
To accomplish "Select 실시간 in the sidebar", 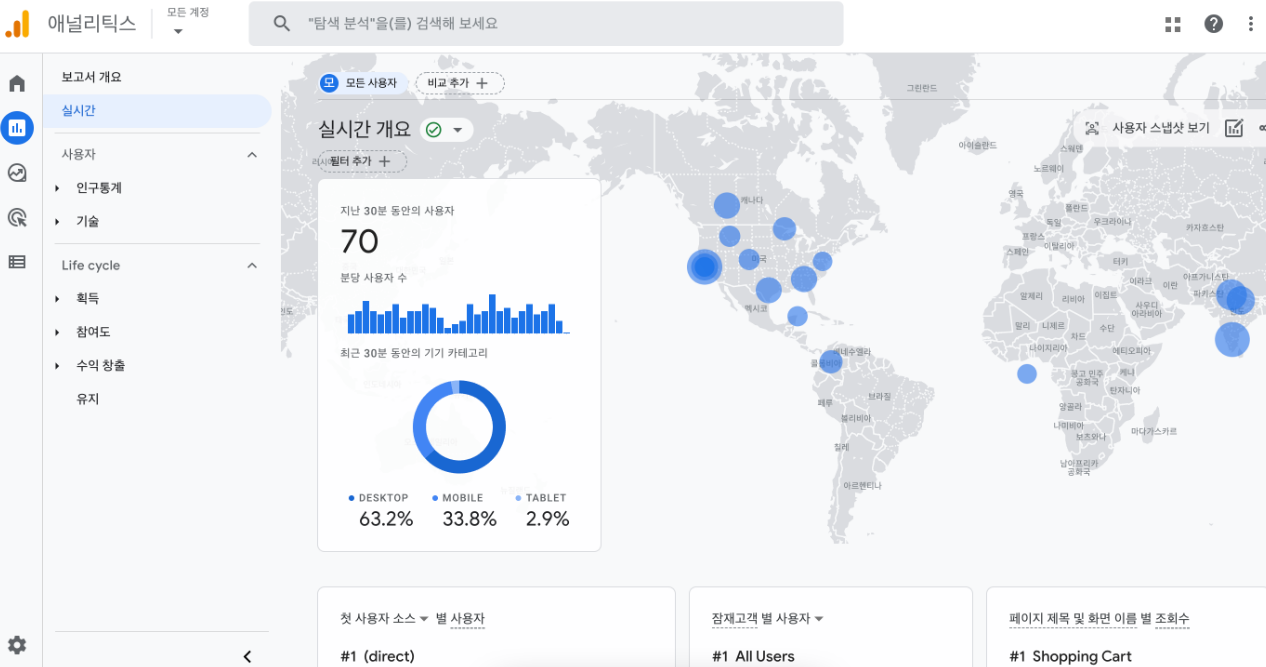I will pos(157,111).
